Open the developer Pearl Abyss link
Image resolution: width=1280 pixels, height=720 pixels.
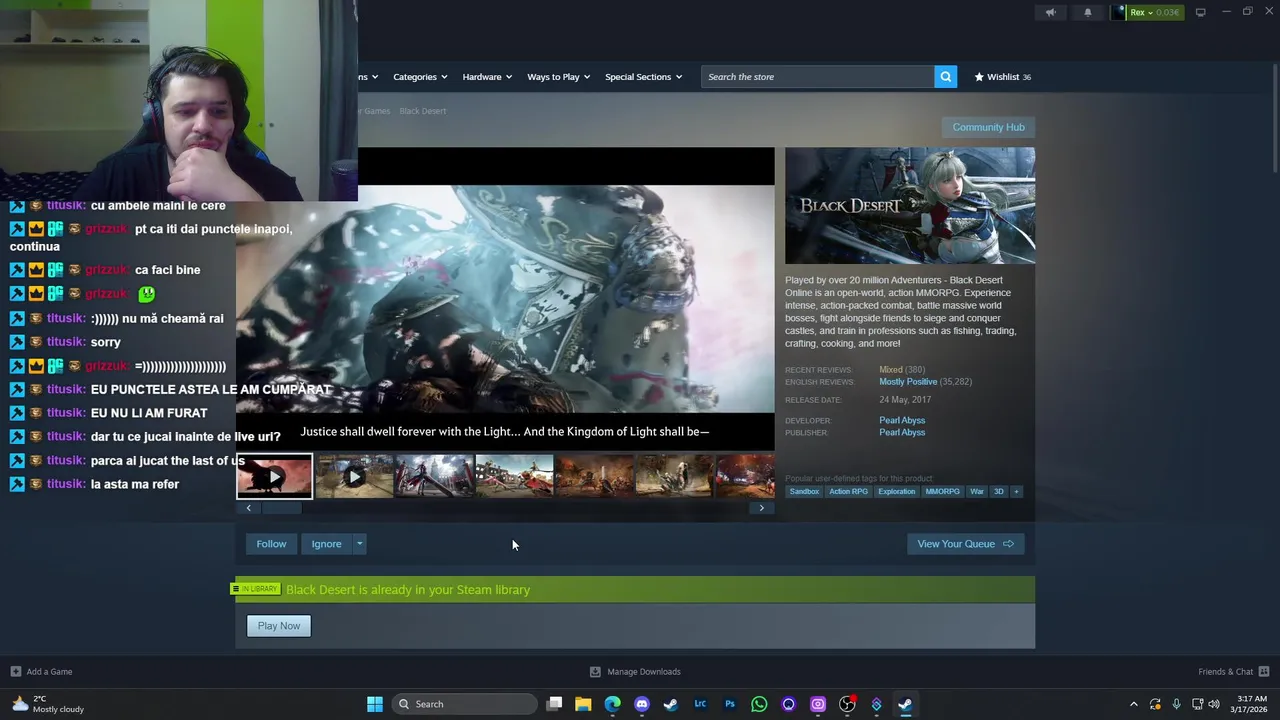pyautogui.click(x=902, y=420)
